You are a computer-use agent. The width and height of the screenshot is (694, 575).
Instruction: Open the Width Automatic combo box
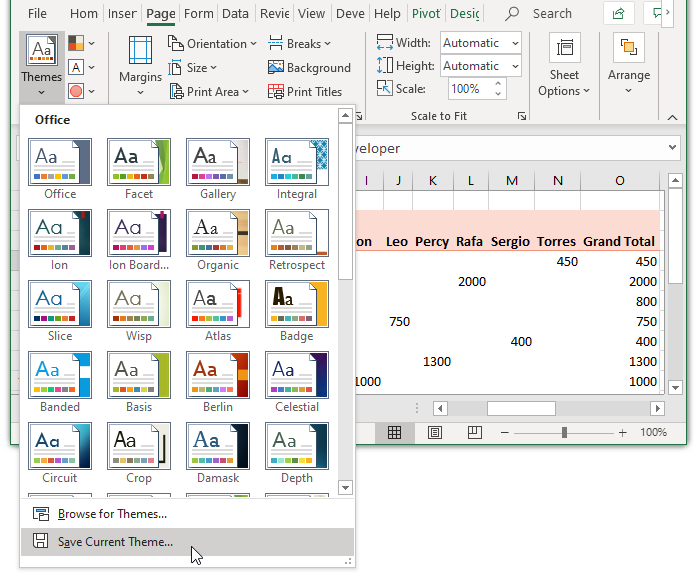point(480,43)
